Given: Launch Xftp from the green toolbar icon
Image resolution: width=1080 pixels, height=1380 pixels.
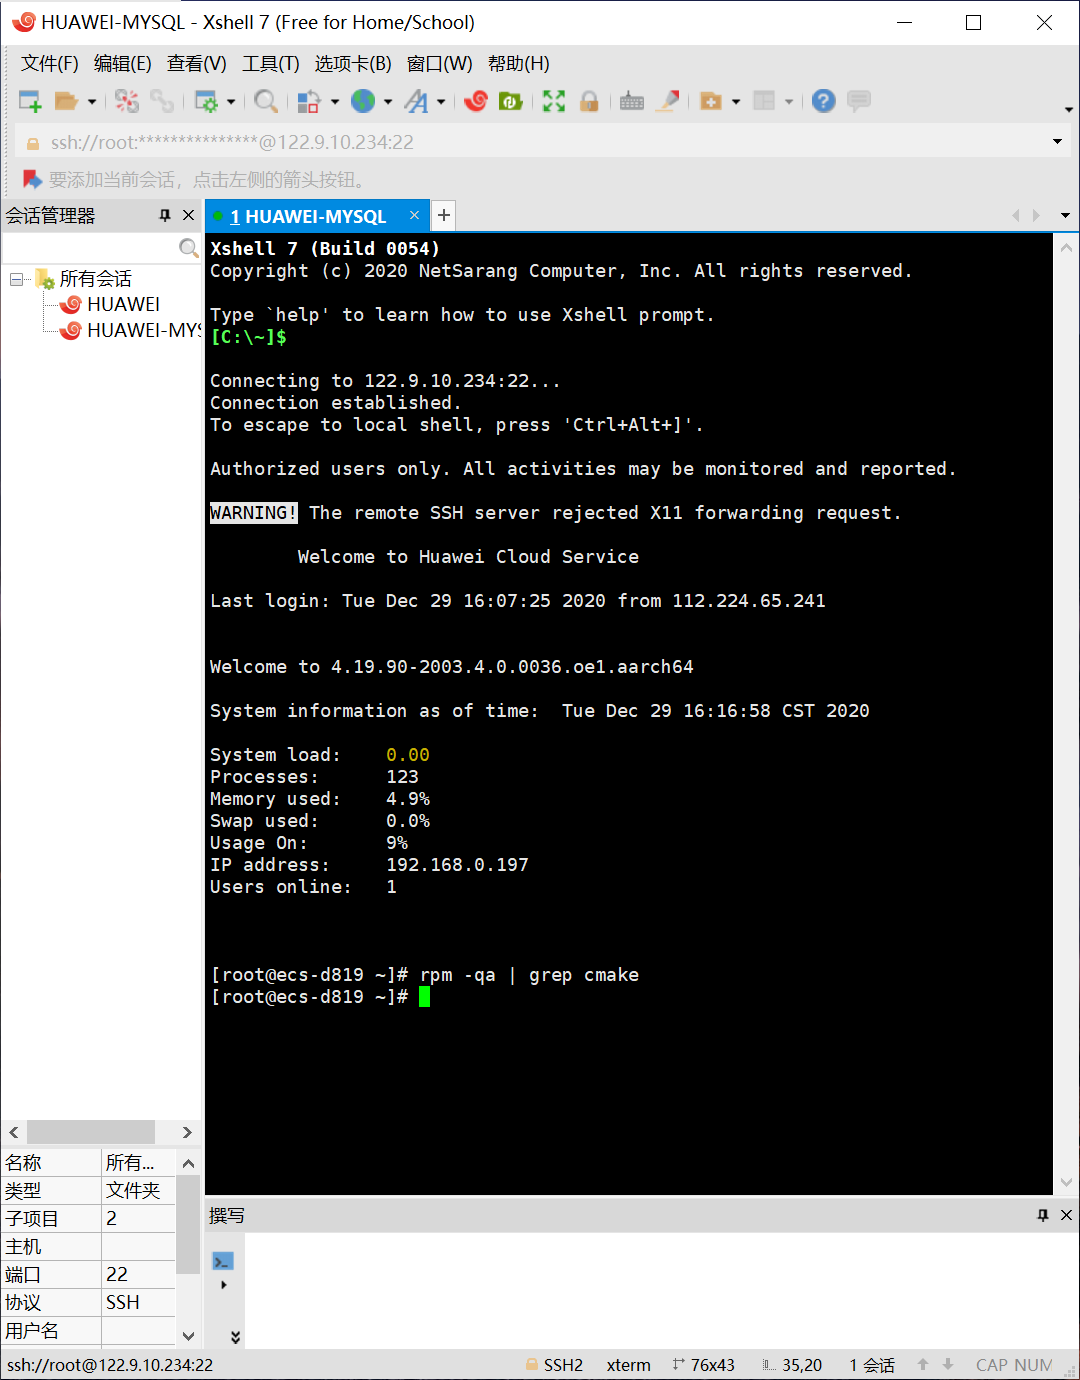Looking at the screenshot, I should click(x=511, y=101).
